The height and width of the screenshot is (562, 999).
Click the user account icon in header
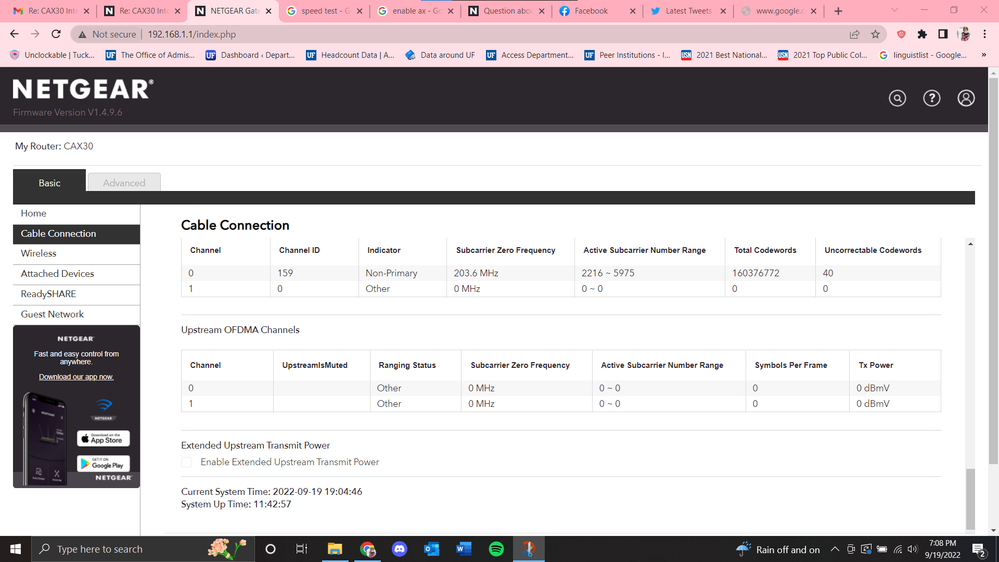point(965,98)
